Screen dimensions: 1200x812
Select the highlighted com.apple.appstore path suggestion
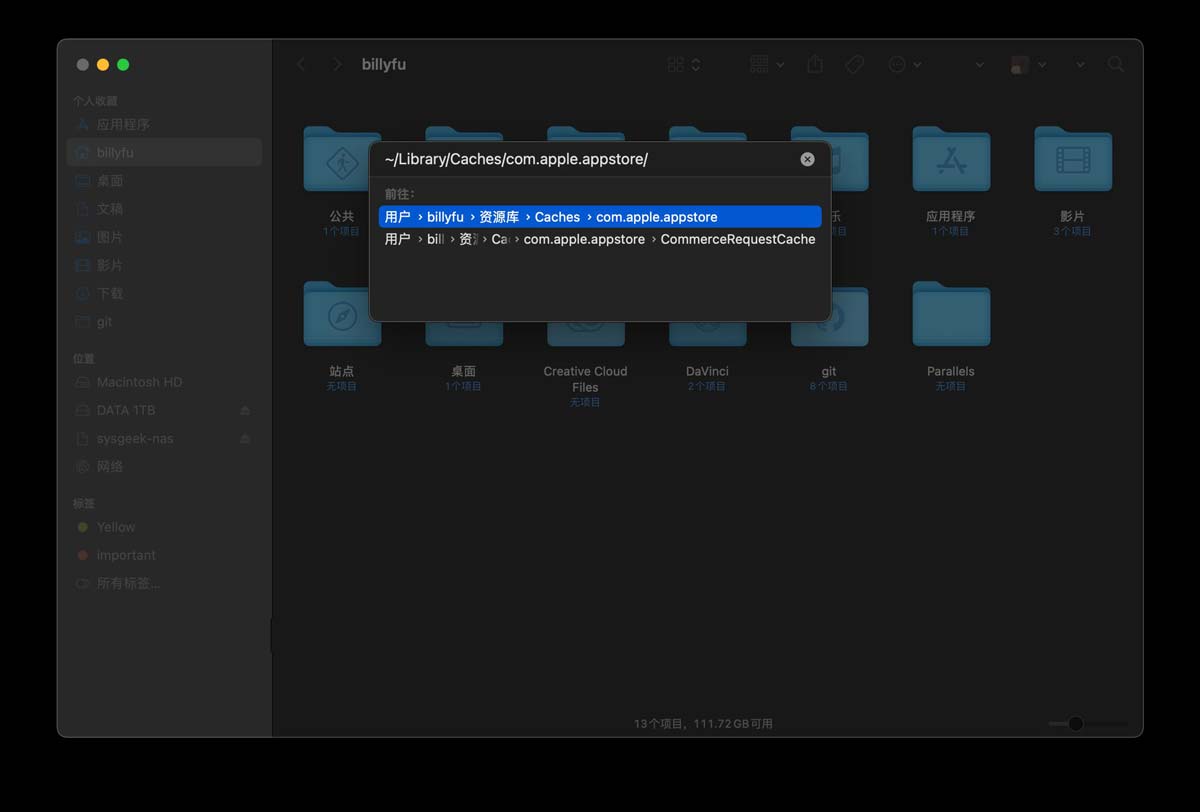point(599,217)
